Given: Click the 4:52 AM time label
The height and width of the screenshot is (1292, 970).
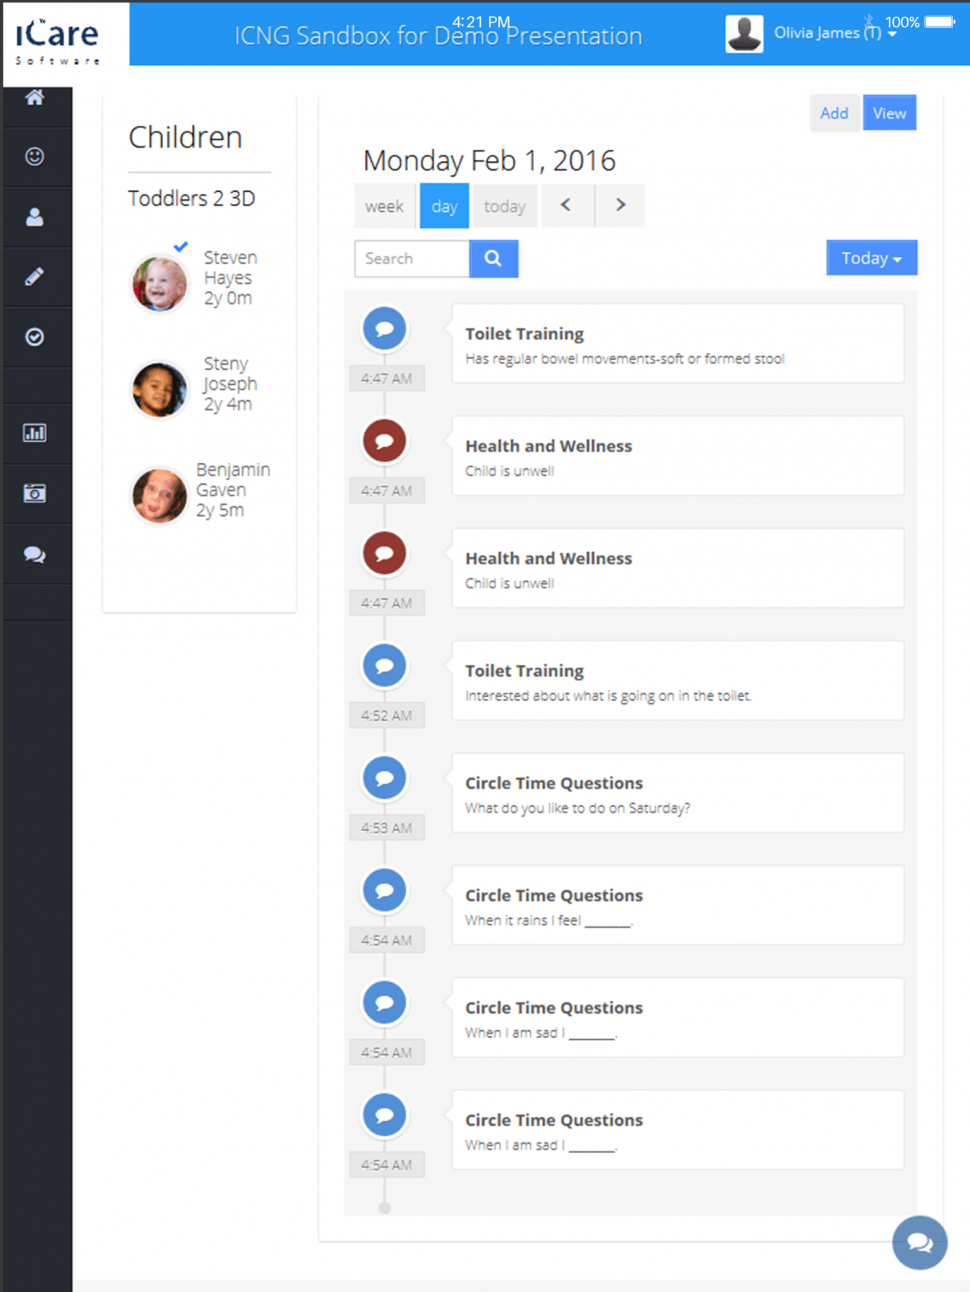Looking at the screenshot, I should coord(386,715).
